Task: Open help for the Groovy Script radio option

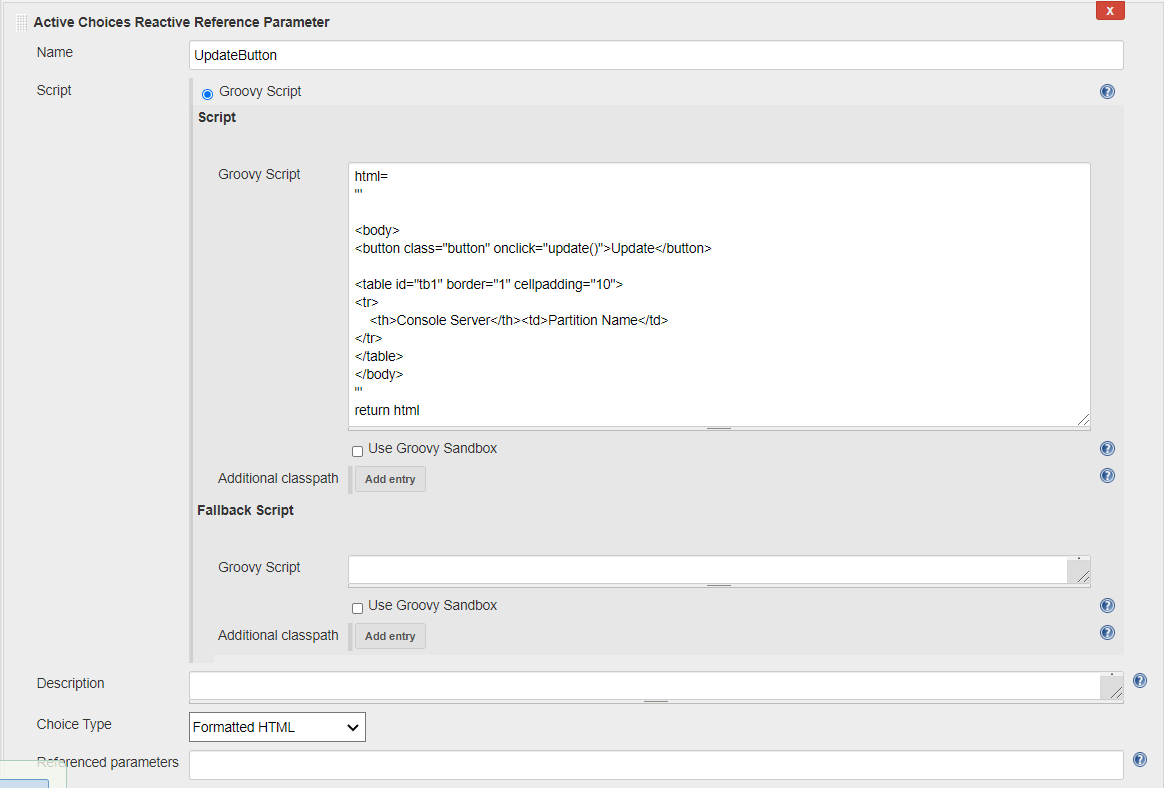Action: point(1107,92)
